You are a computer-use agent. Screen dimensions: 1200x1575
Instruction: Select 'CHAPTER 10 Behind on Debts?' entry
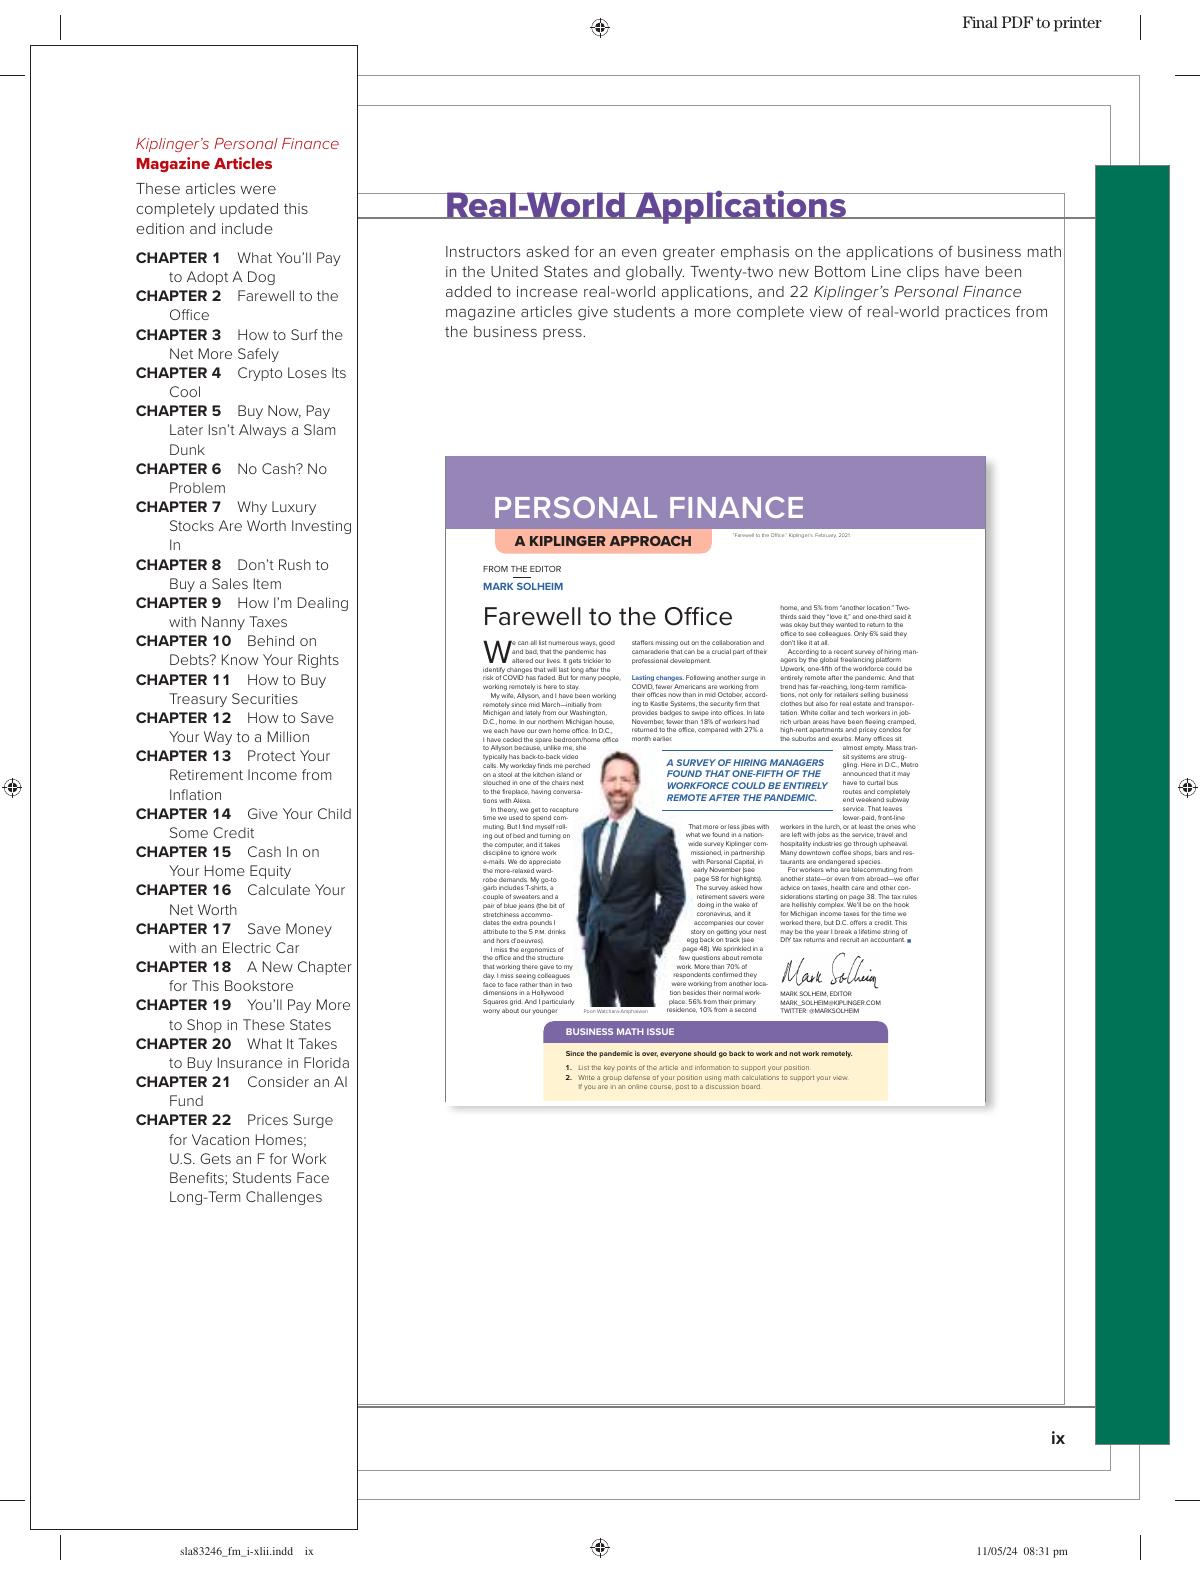[237, 650]
